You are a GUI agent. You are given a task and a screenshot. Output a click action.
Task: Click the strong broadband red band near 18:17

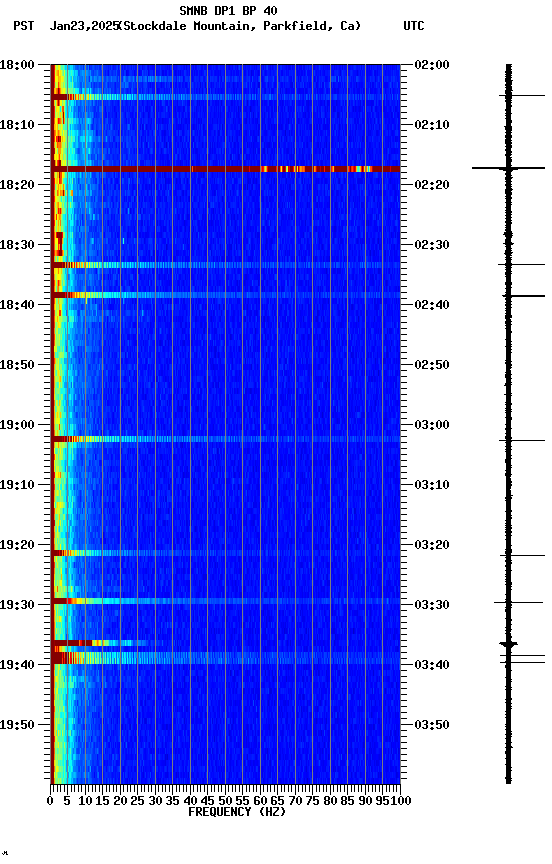pos(225,169)
